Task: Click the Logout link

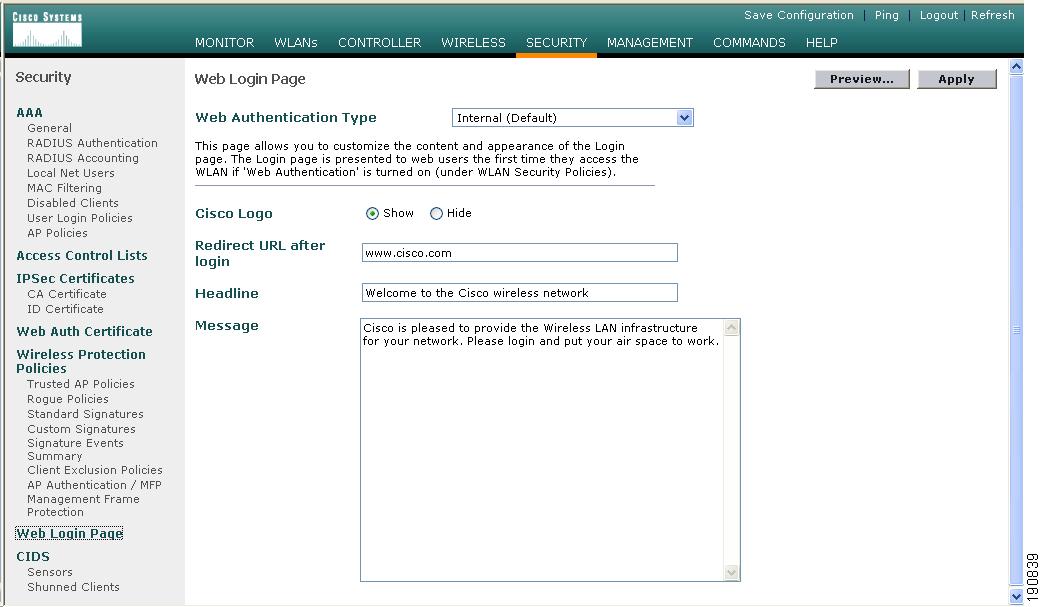Action: point(939,15)
